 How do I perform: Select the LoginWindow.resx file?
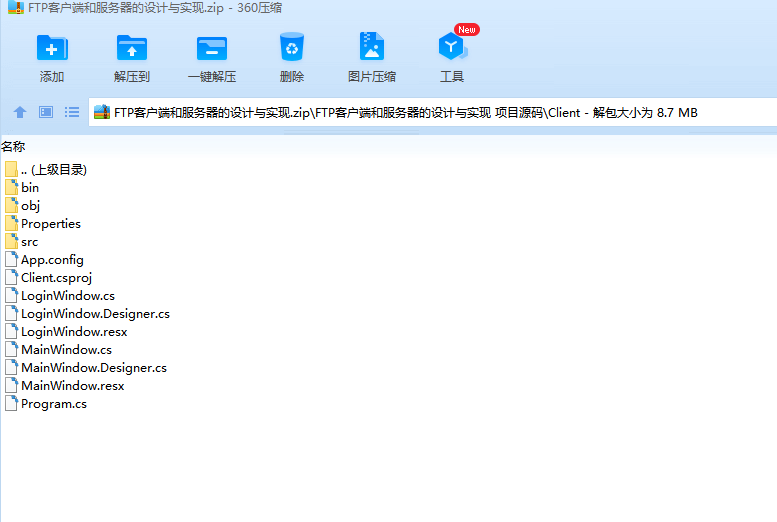pyautogui.click(x=66, y=332)
